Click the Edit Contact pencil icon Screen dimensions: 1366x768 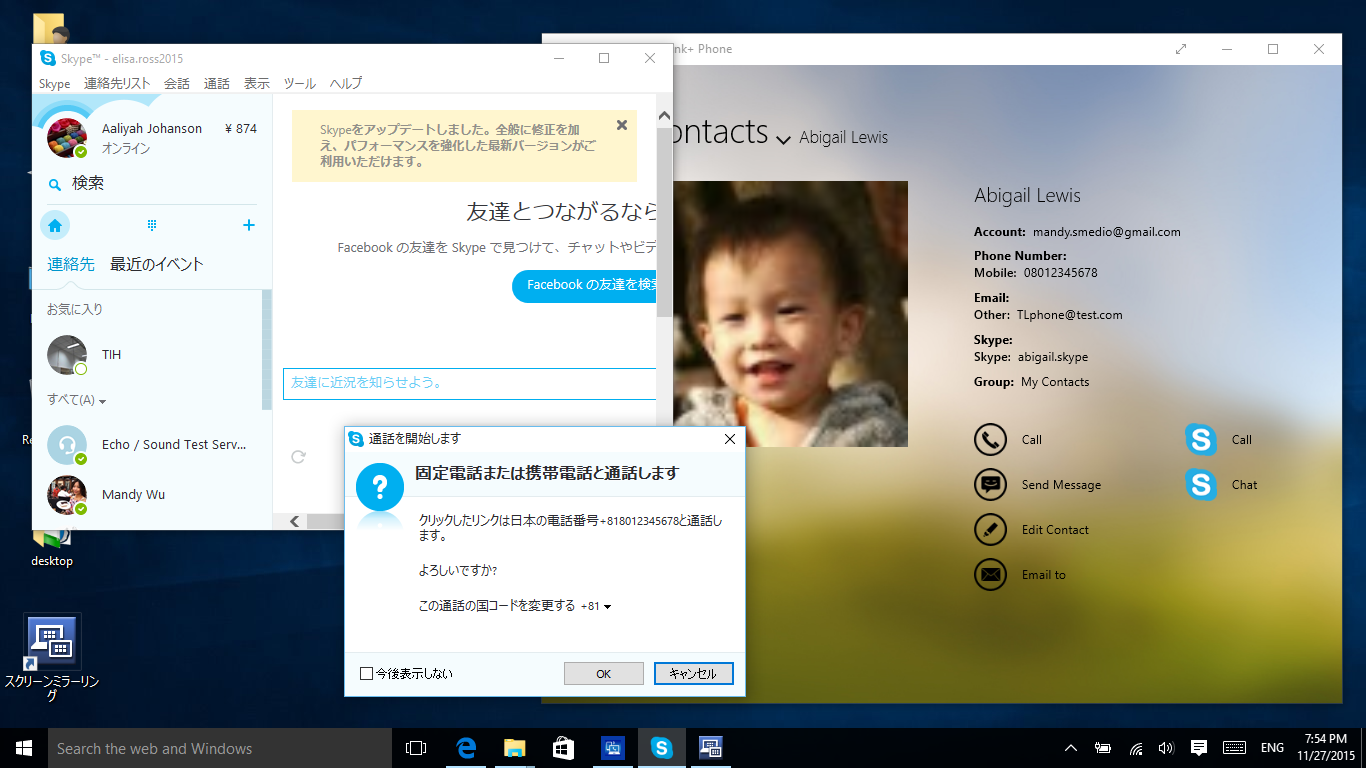pos(990,530)
